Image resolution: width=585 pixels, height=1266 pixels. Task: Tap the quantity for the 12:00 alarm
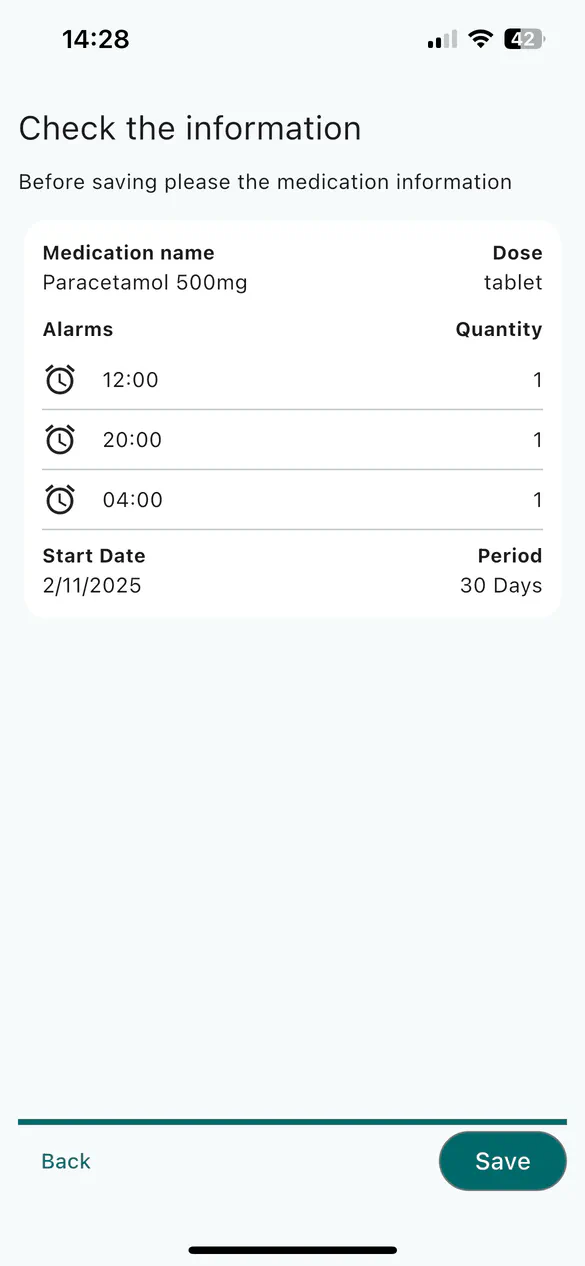(538, 380)
